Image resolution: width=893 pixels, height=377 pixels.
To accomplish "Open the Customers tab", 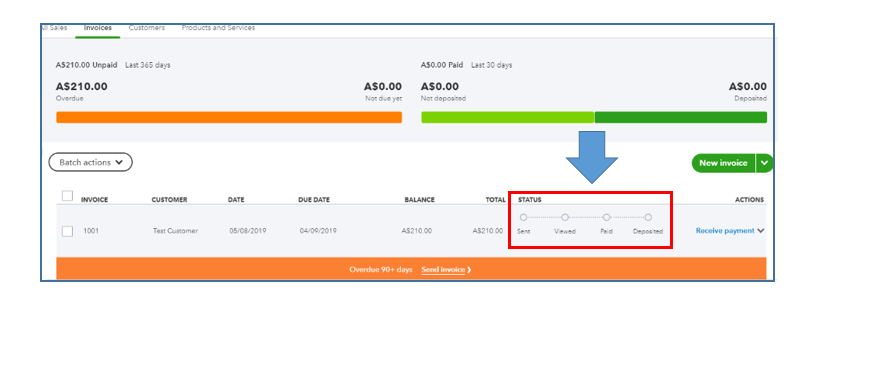I will point(146,28).
